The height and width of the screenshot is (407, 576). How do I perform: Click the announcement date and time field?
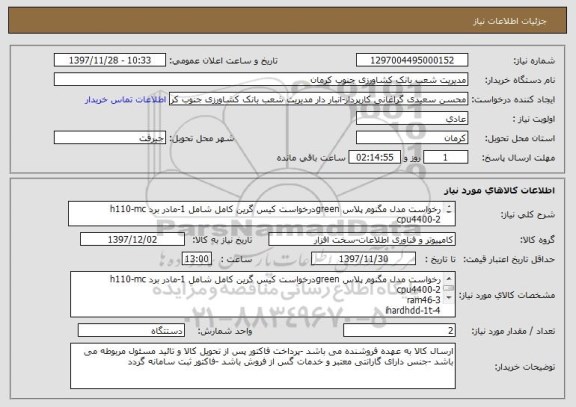tap(110, 60)
